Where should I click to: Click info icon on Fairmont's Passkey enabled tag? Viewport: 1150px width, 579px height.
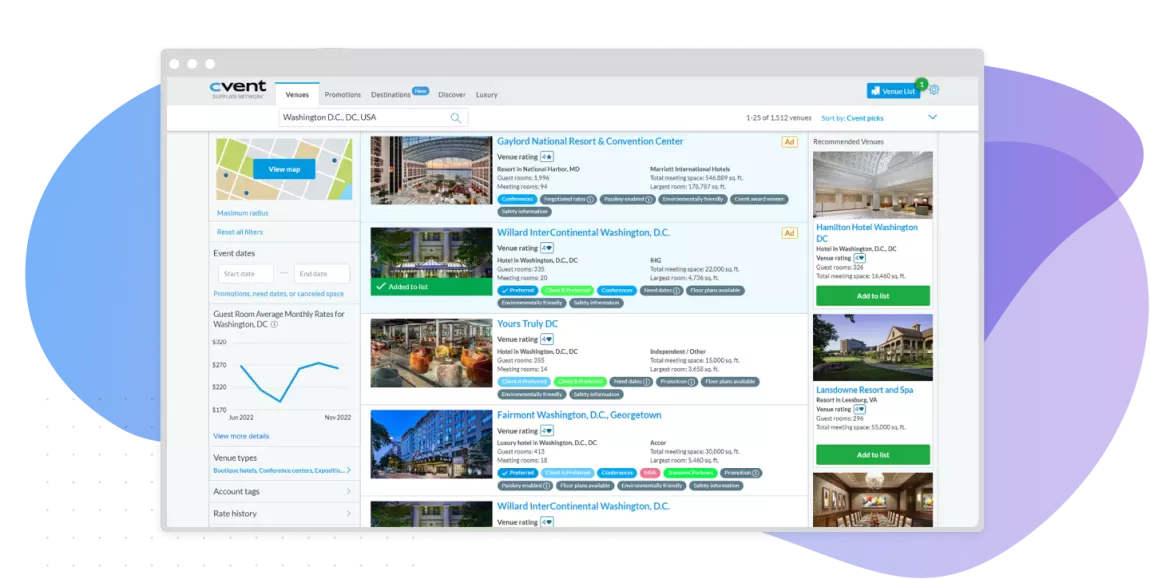(x=546, y=486)
